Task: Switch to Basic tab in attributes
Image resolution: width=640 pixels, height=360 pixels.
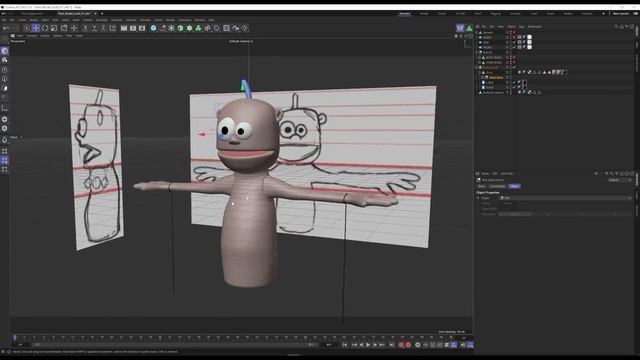Action: (x=482, y=186)
